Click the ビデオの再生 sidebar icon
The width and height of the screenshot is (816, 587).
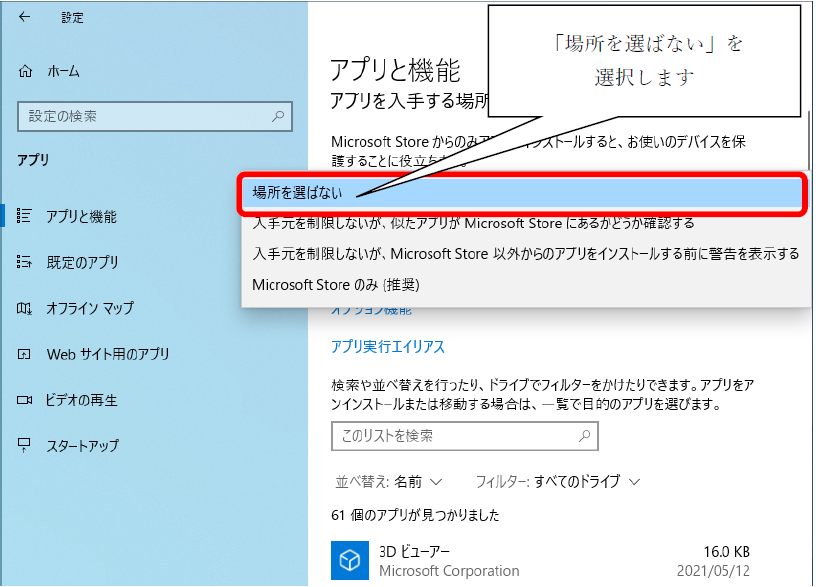tap(26, 400)
